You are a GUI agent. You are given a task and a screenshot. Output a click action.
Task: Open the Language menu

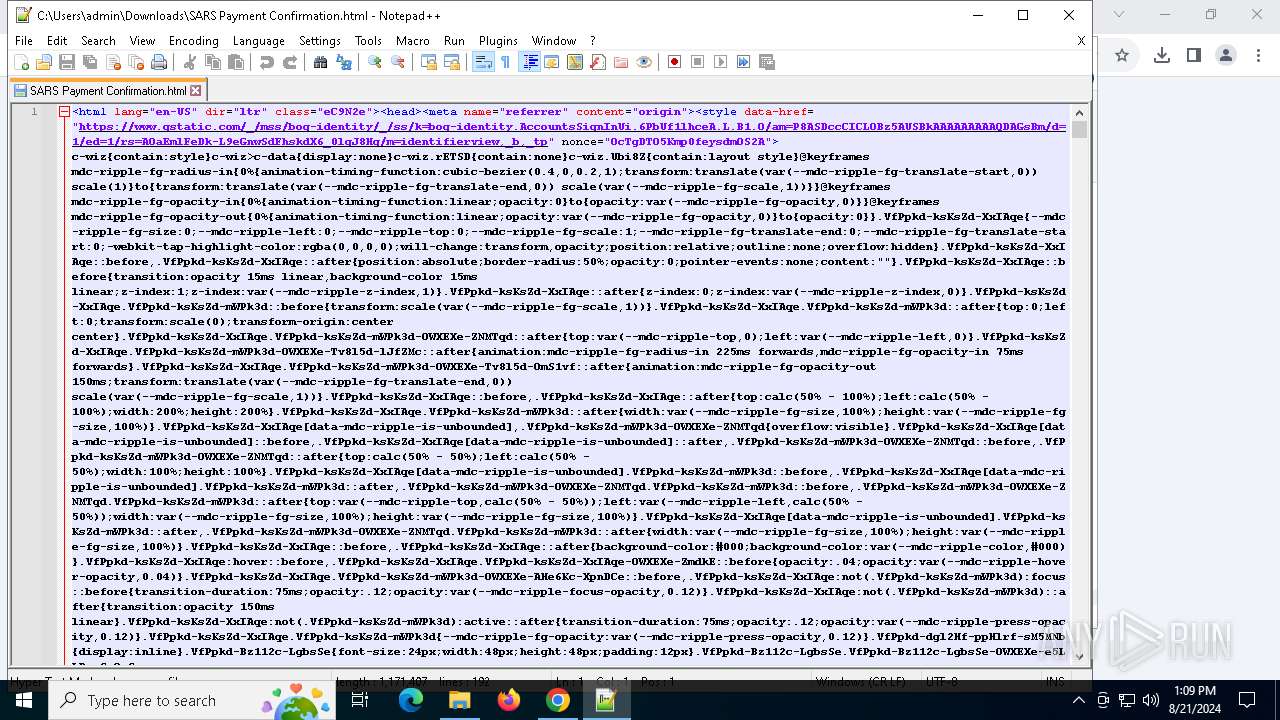[x=258, y=41]
